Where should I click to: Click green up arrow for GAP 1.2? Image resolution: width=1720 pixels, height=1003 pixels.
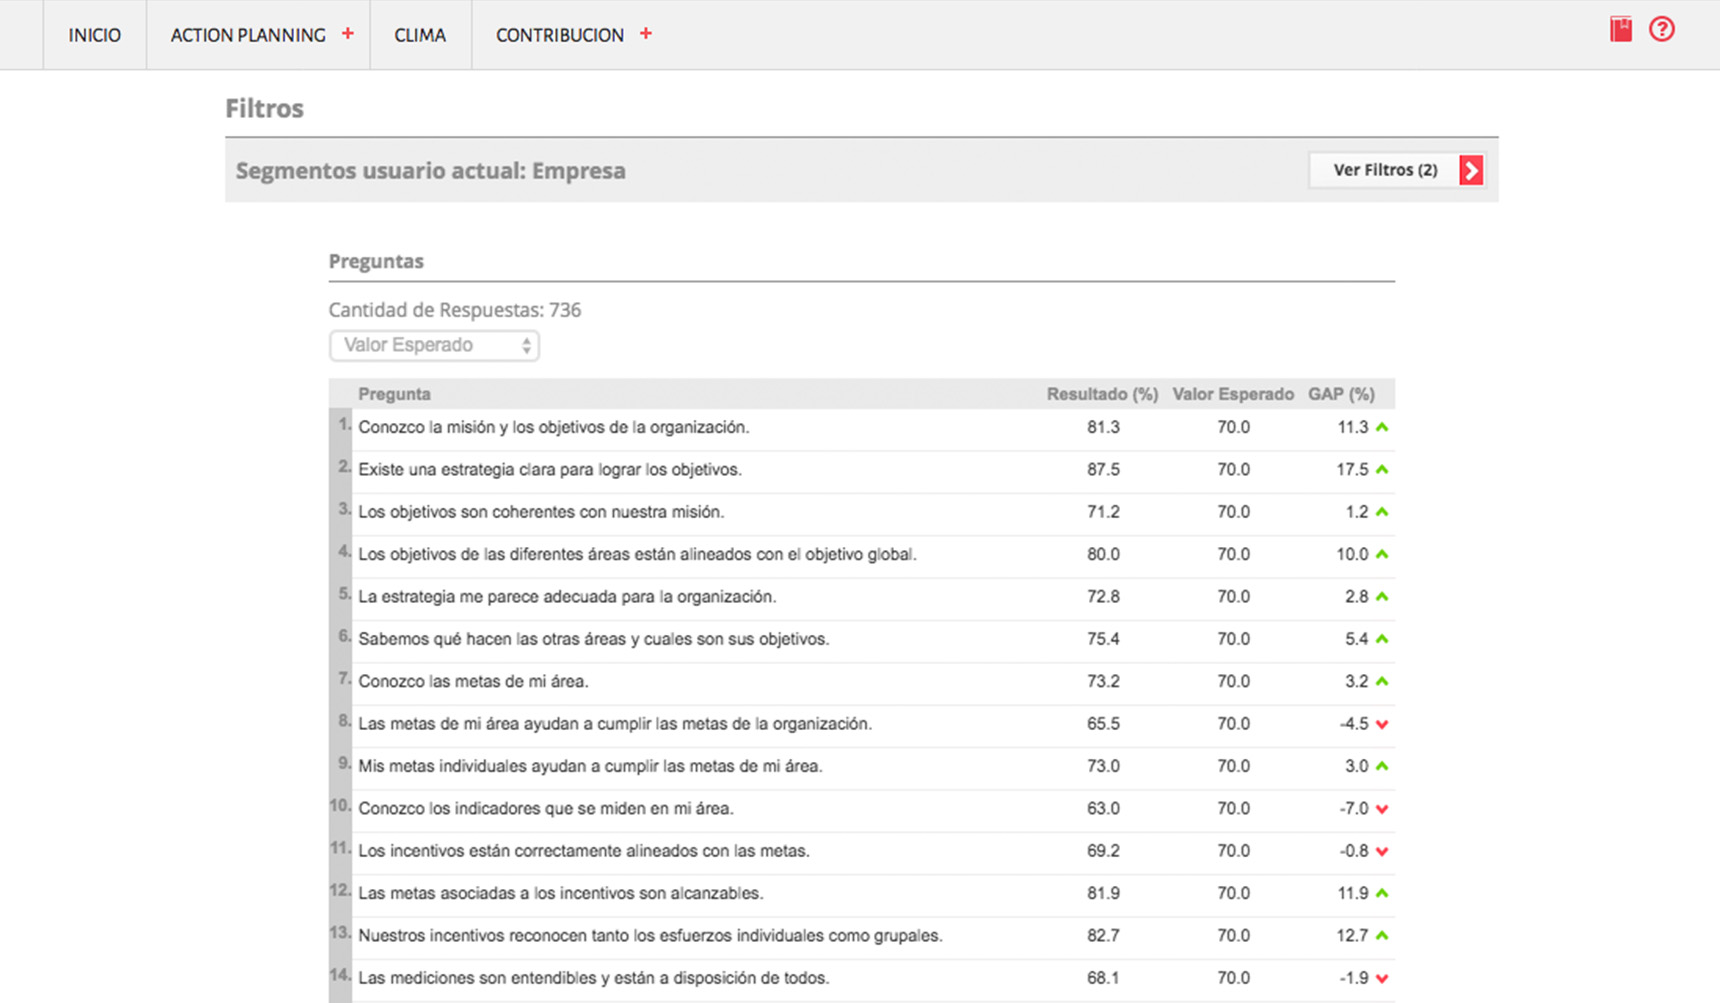(1382, 512)
